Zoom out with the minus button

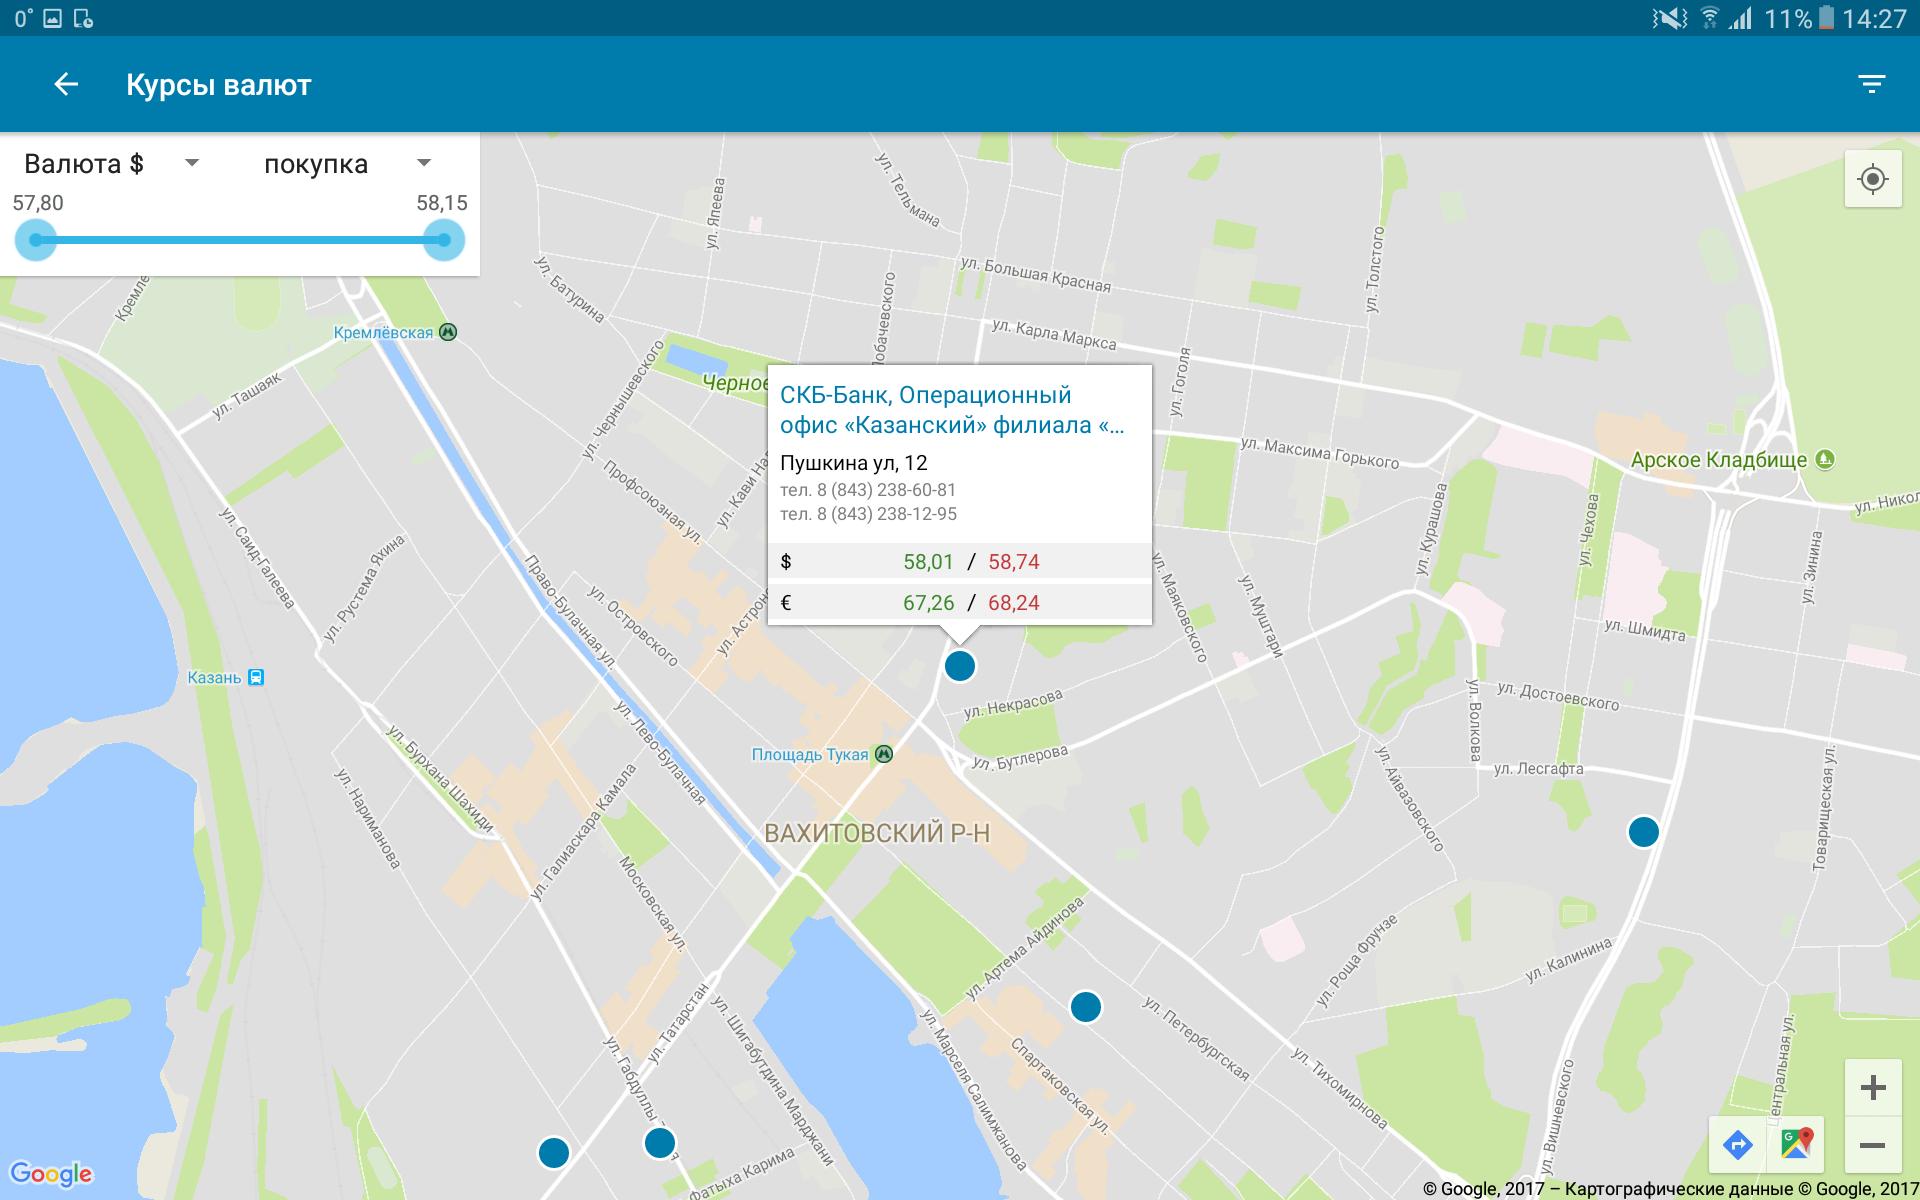1873,1145
